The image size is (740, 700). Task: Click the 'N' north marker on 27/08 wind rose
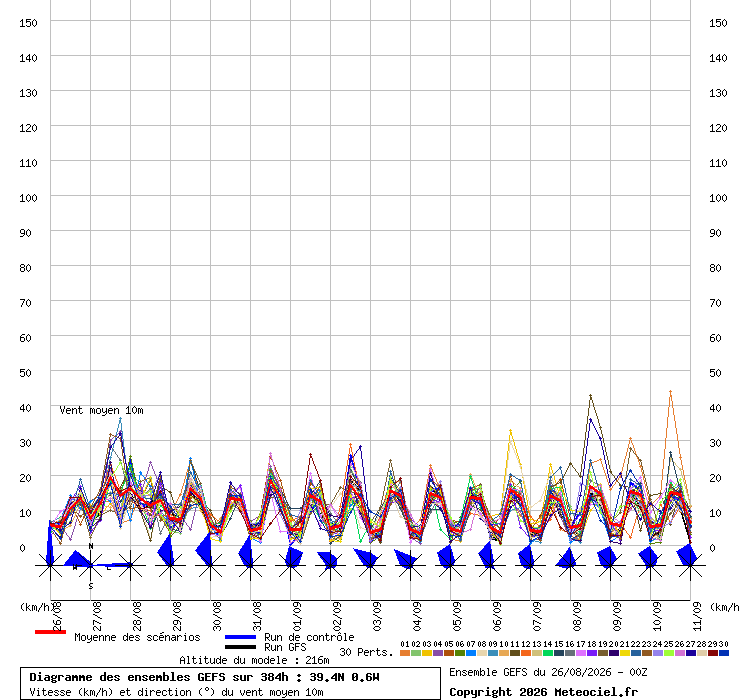tap(91, 546)
